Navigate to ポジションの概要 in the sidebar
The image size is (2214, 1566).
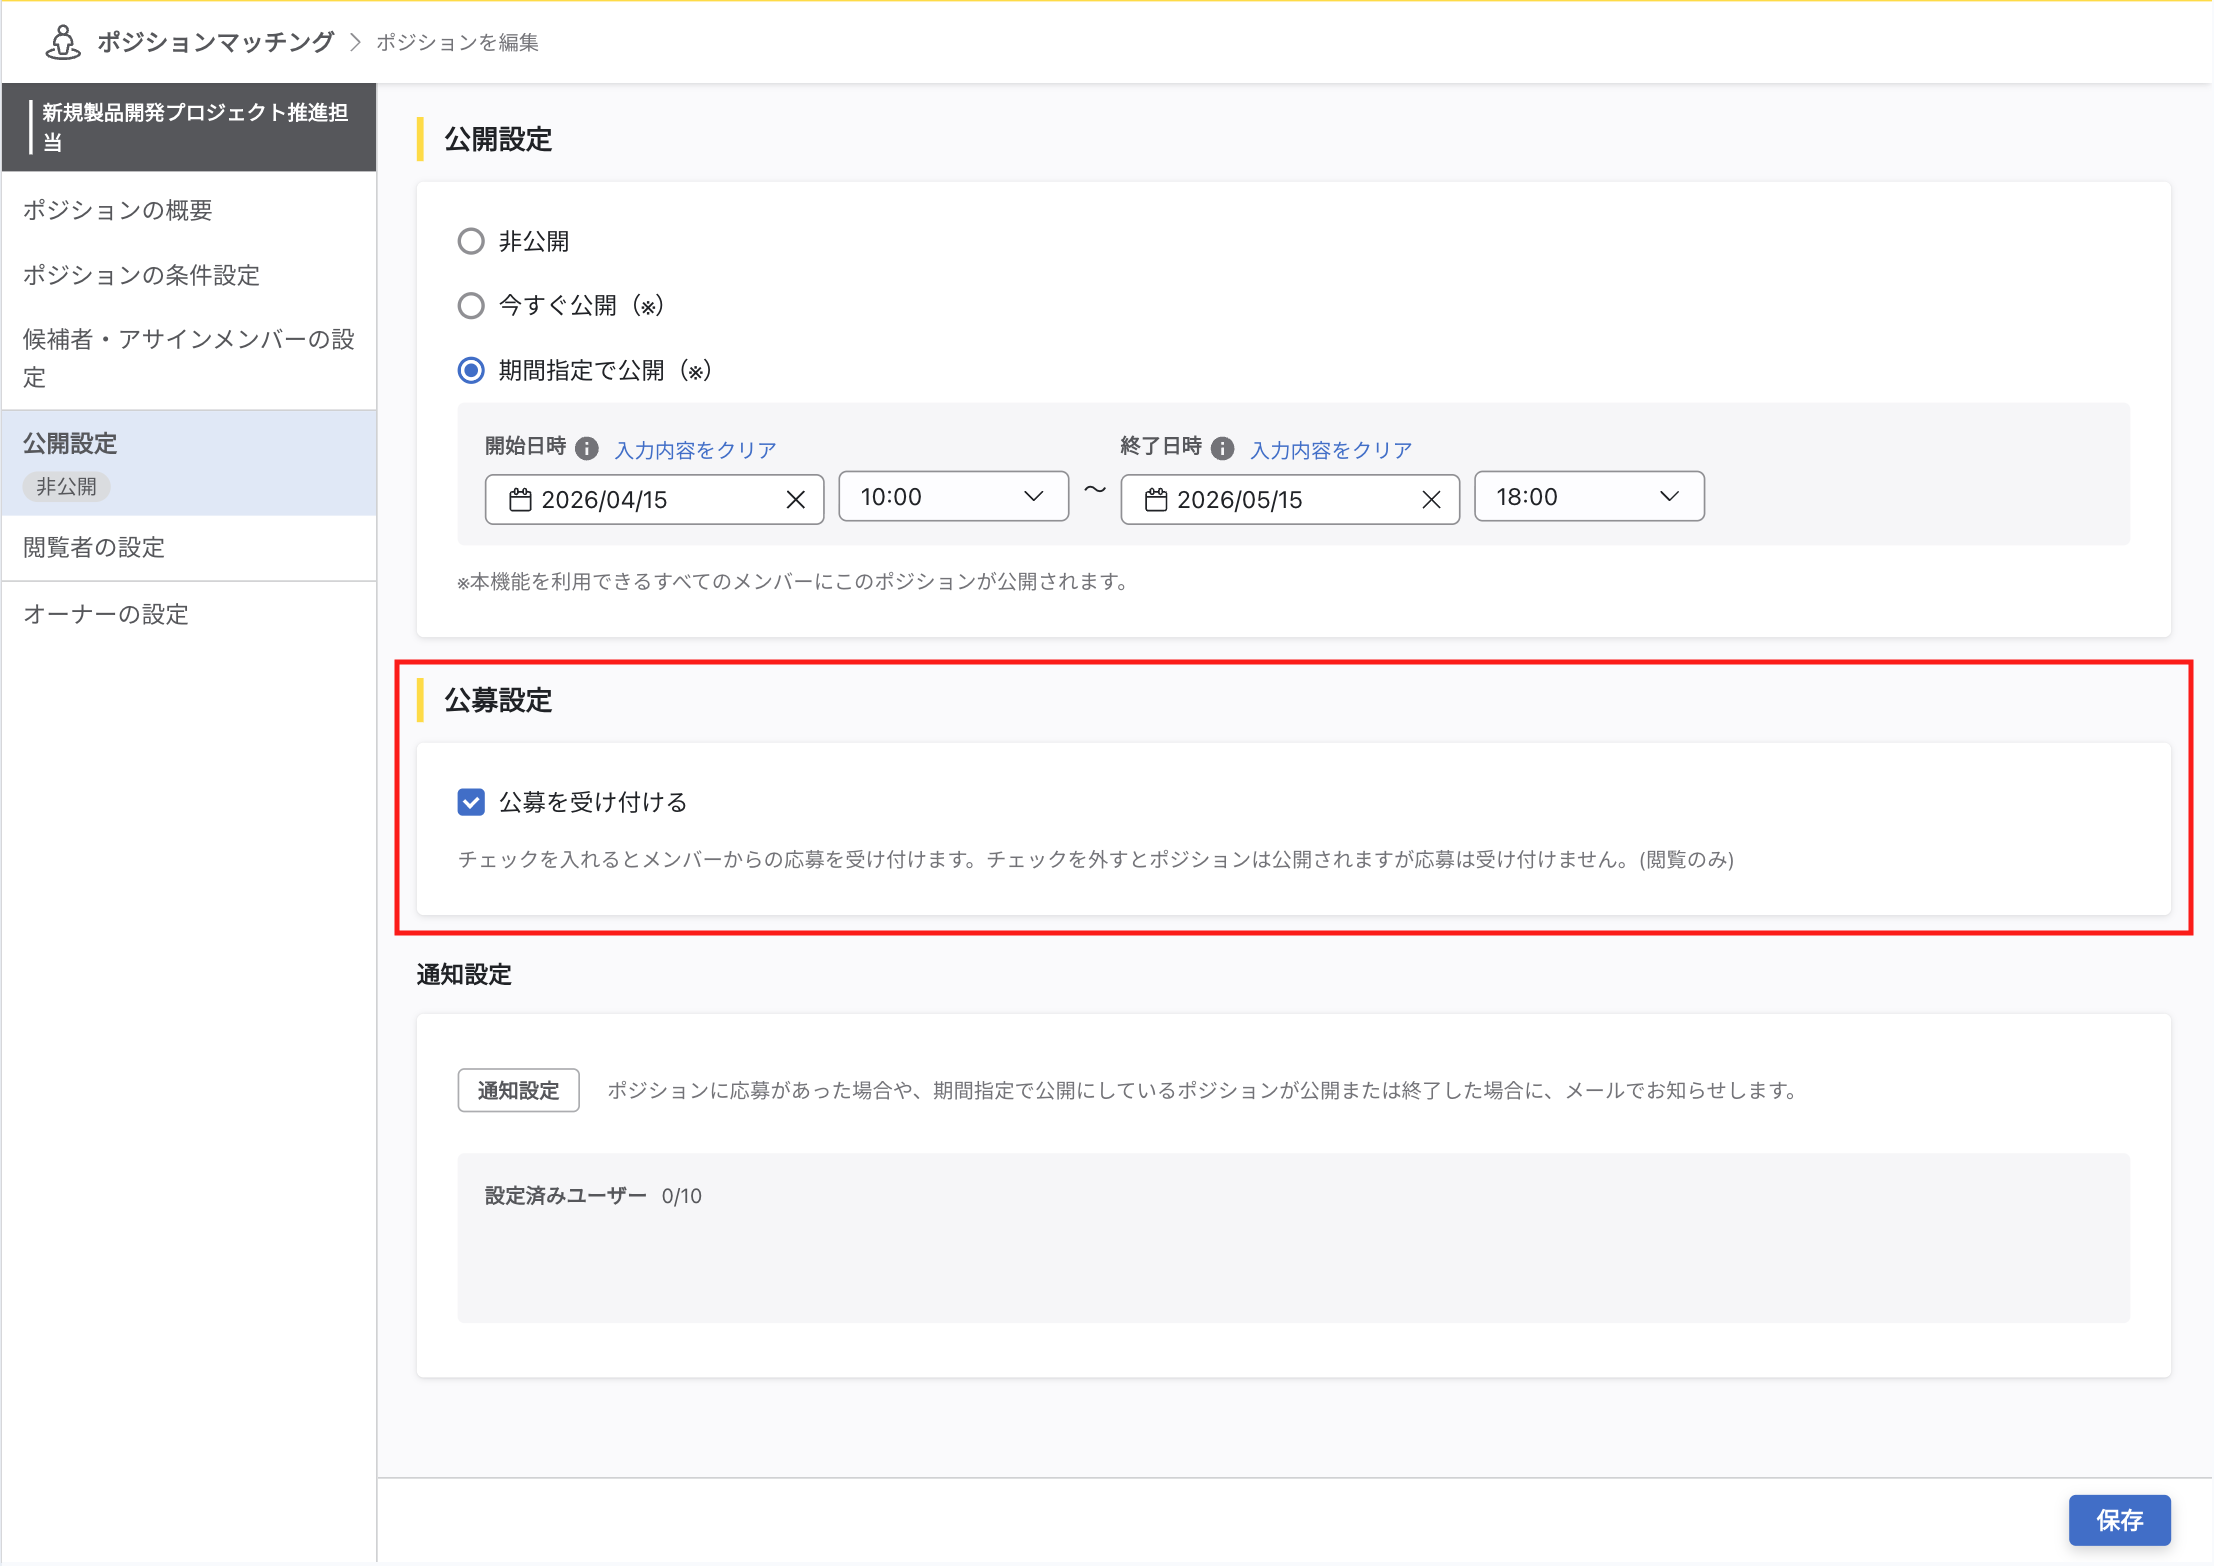(119, 210)
